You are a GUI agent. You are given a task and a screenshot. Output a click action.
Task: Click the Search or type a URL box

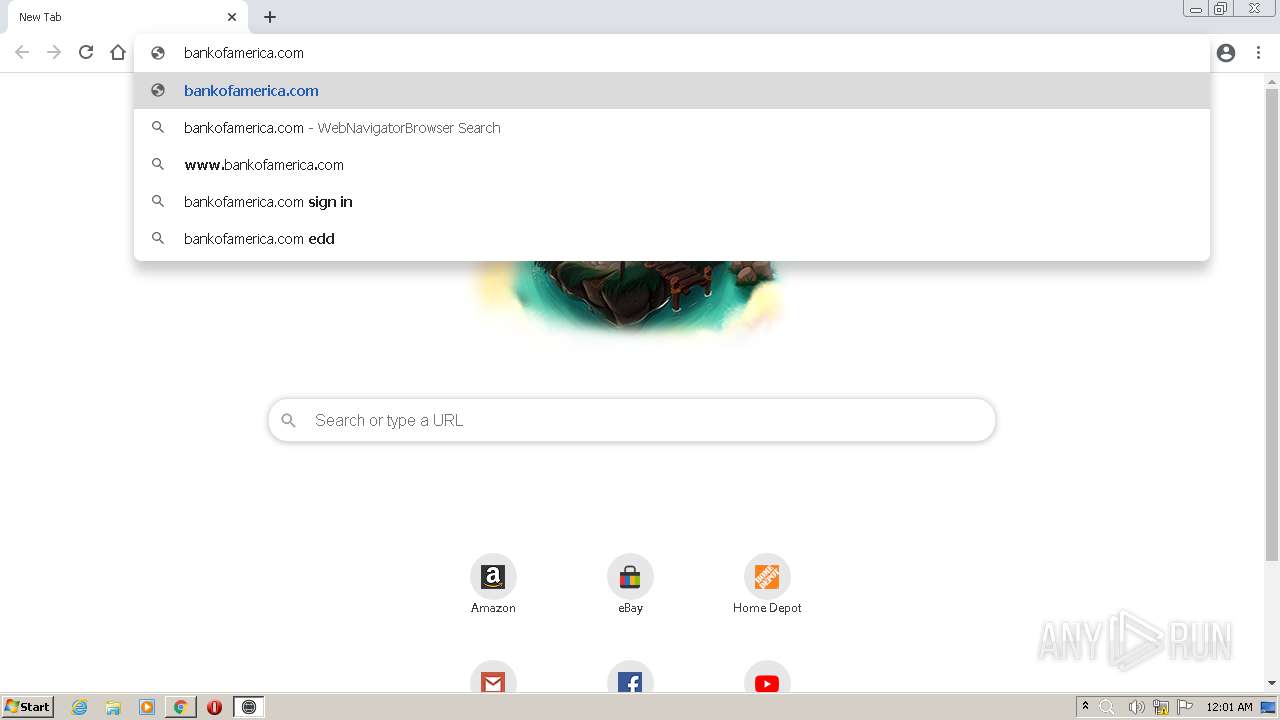(x=632, y=420)
